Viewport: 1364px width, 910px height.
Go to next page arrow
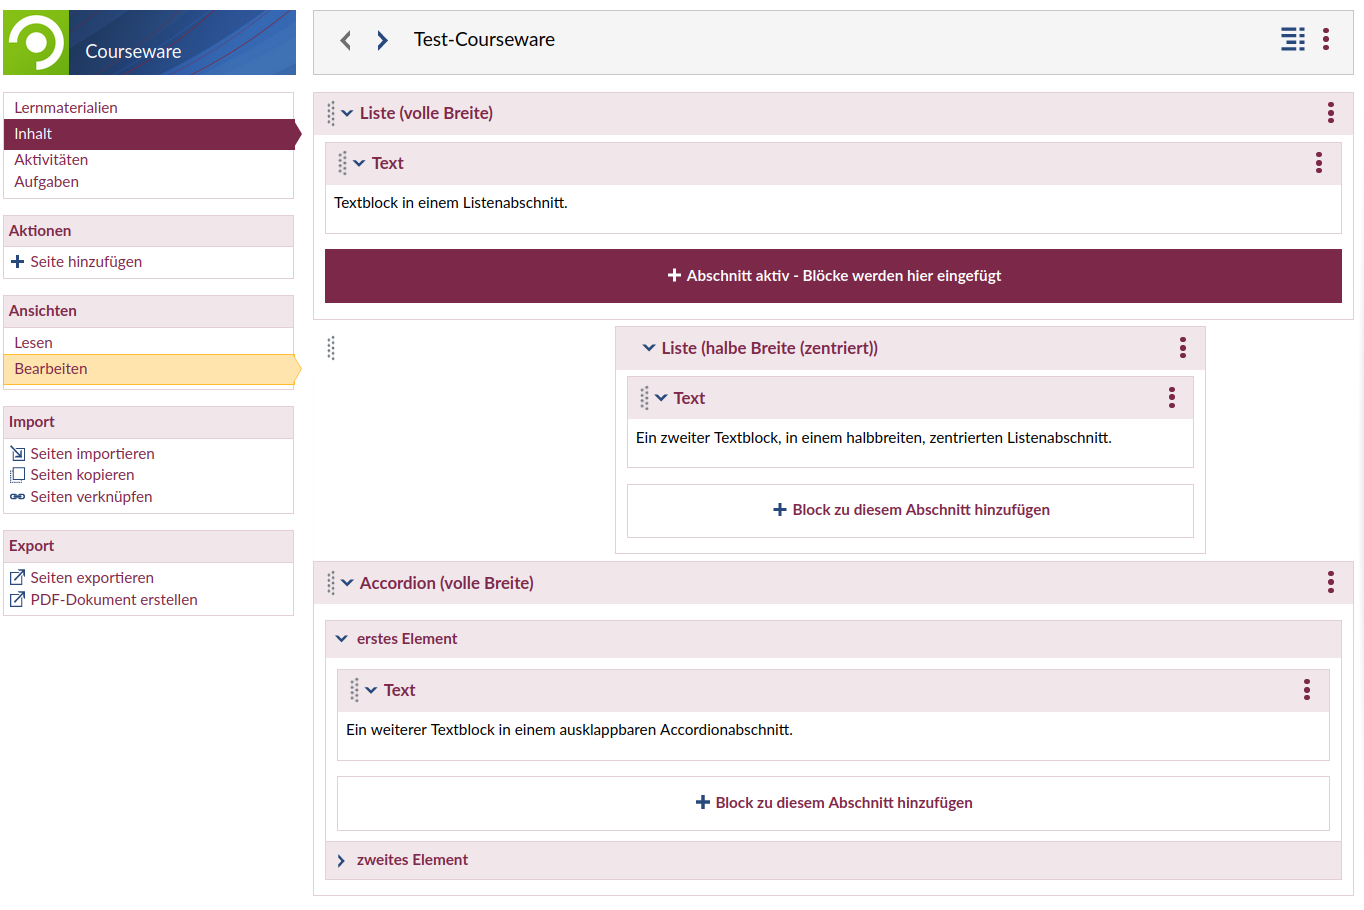[382, 40]
